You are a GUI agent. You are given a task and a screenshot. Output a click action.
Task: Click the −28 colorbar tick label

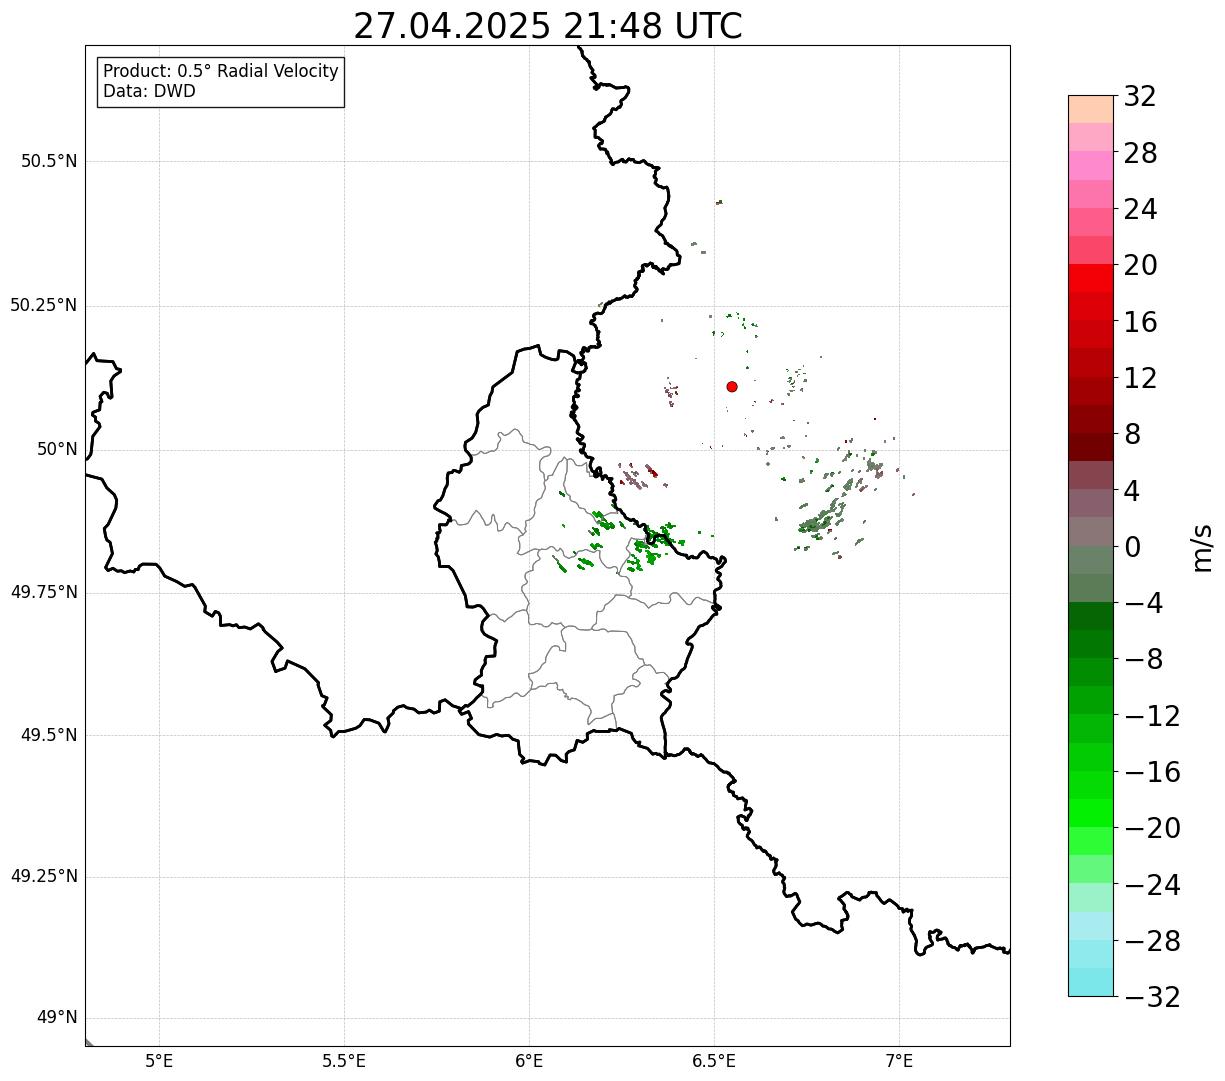click(1152, 941)
